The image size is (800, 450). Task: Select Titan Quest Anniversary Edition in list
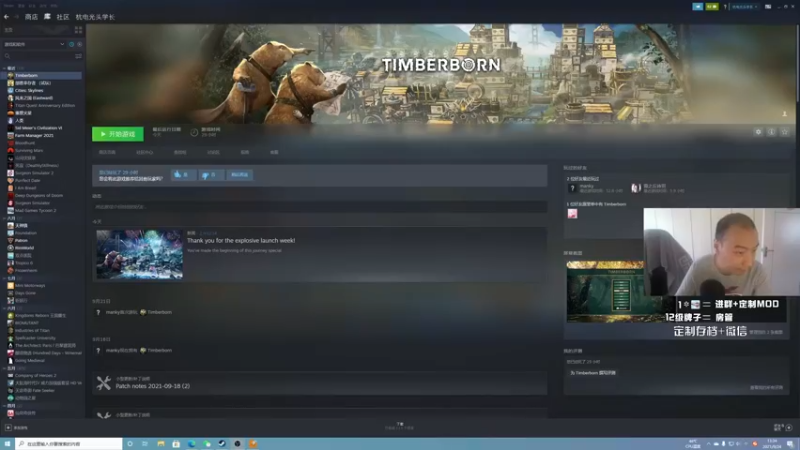(x=42, y=106)
